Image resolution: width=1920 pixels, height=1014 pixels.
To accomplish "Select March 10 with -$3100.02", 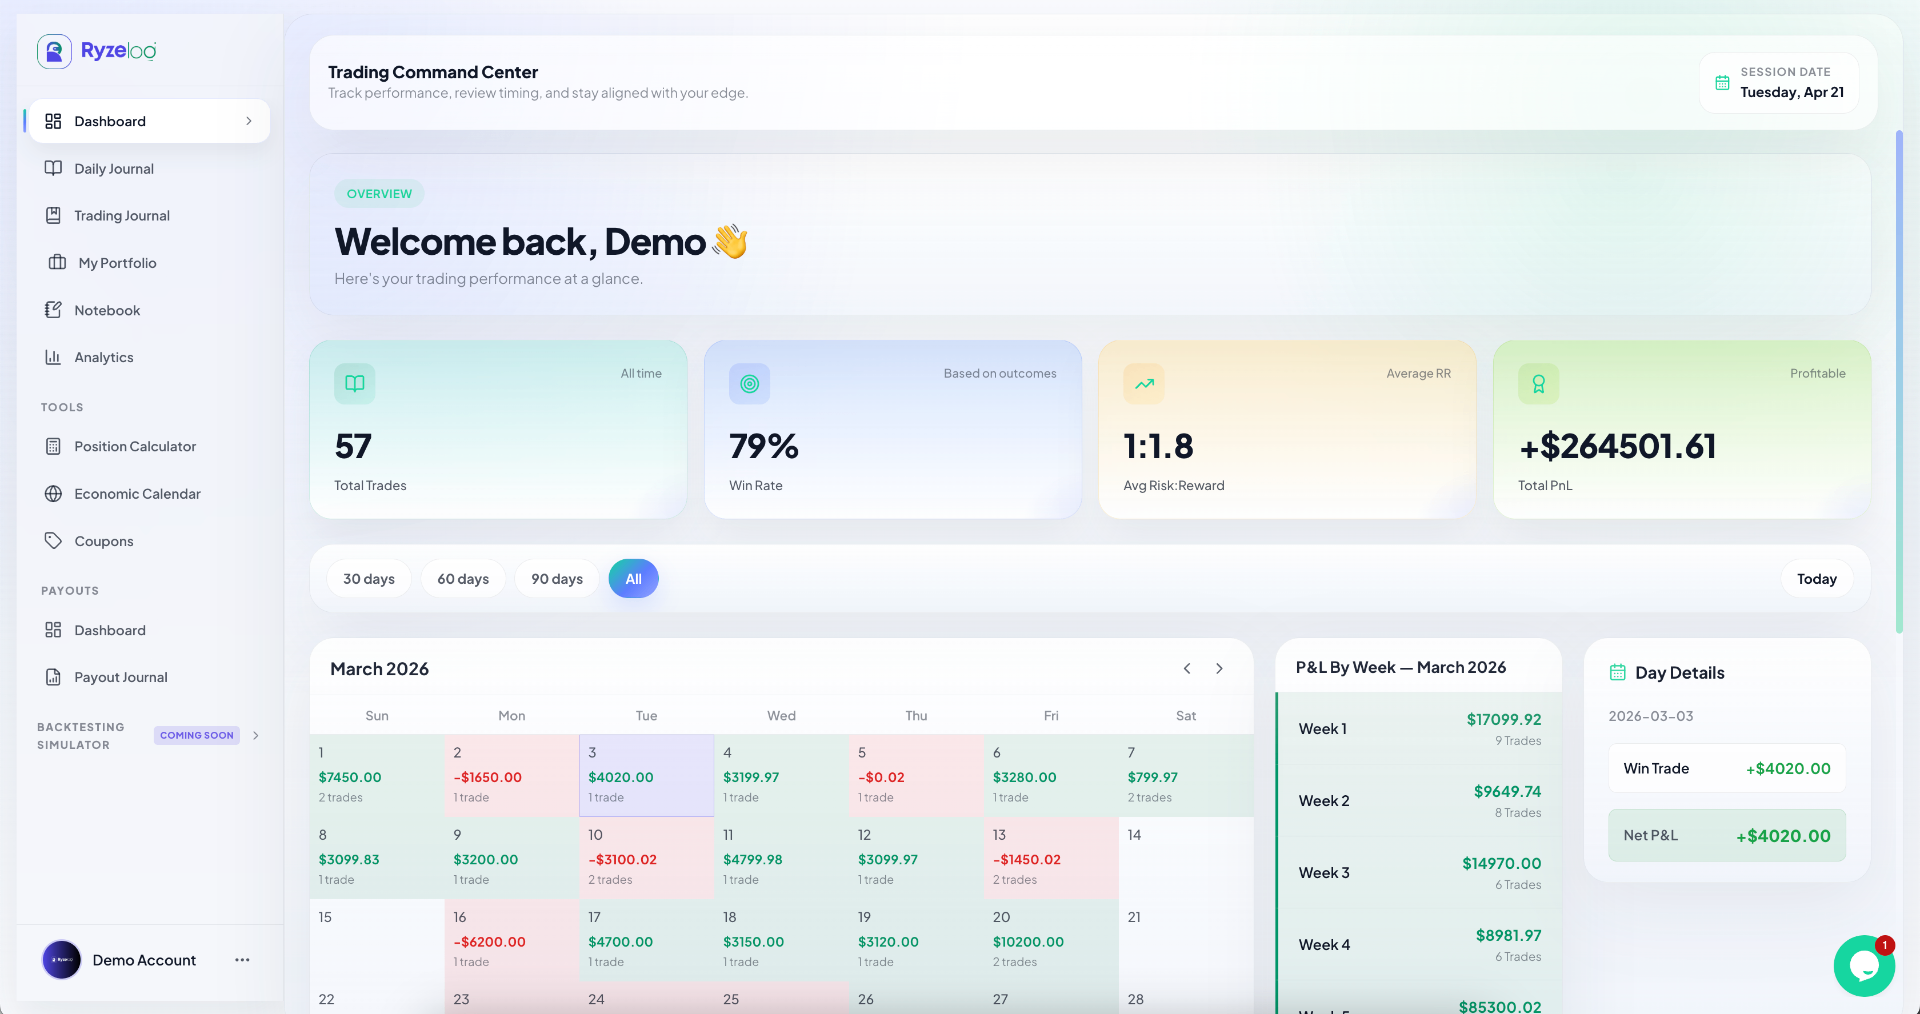I will pyautogui.click(x=647, y=858).
